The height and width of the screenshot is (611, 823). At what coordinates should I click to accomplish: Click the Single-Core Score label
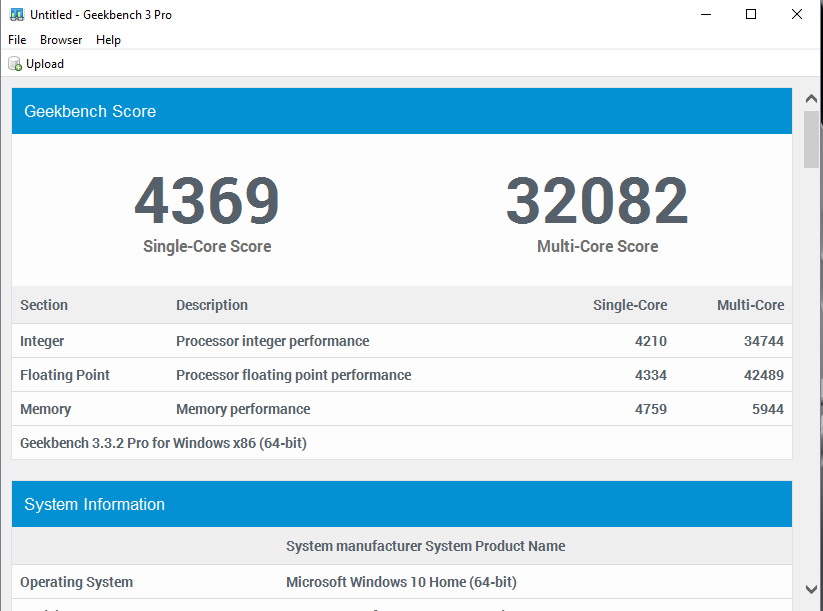tap(207, 246)
